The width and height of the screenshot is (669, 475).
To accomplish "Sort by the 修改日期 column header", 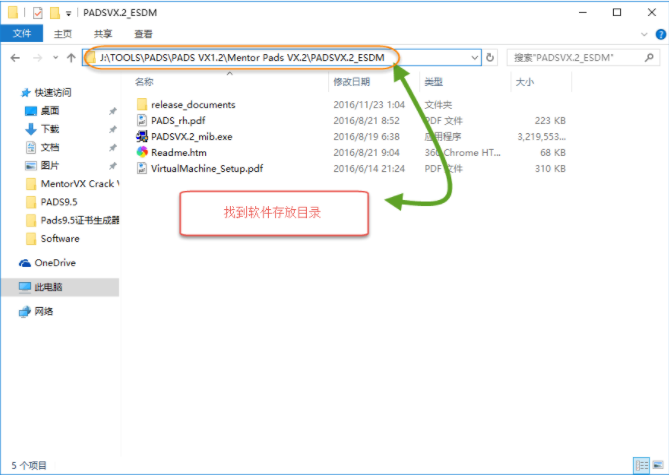I will pos(352,82).
